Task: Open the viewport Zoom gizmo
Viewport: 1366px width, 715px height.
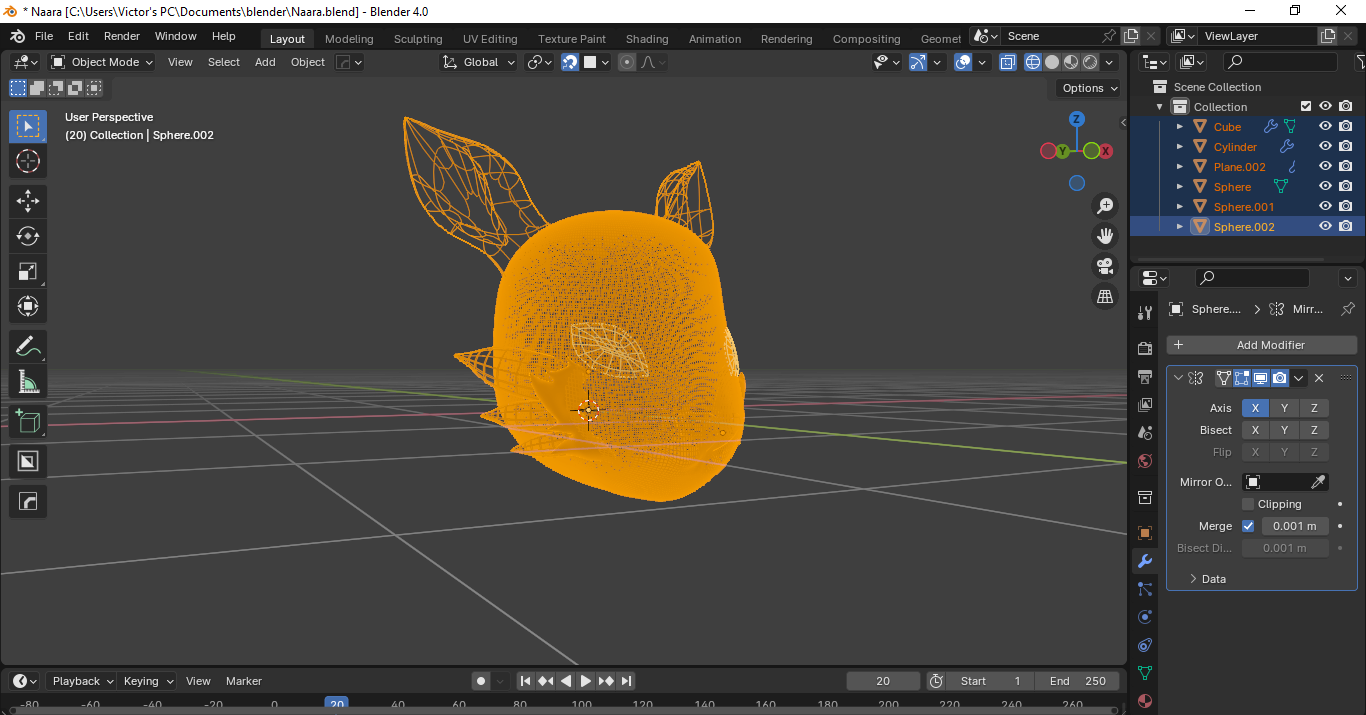Action: click(1105, 206)
